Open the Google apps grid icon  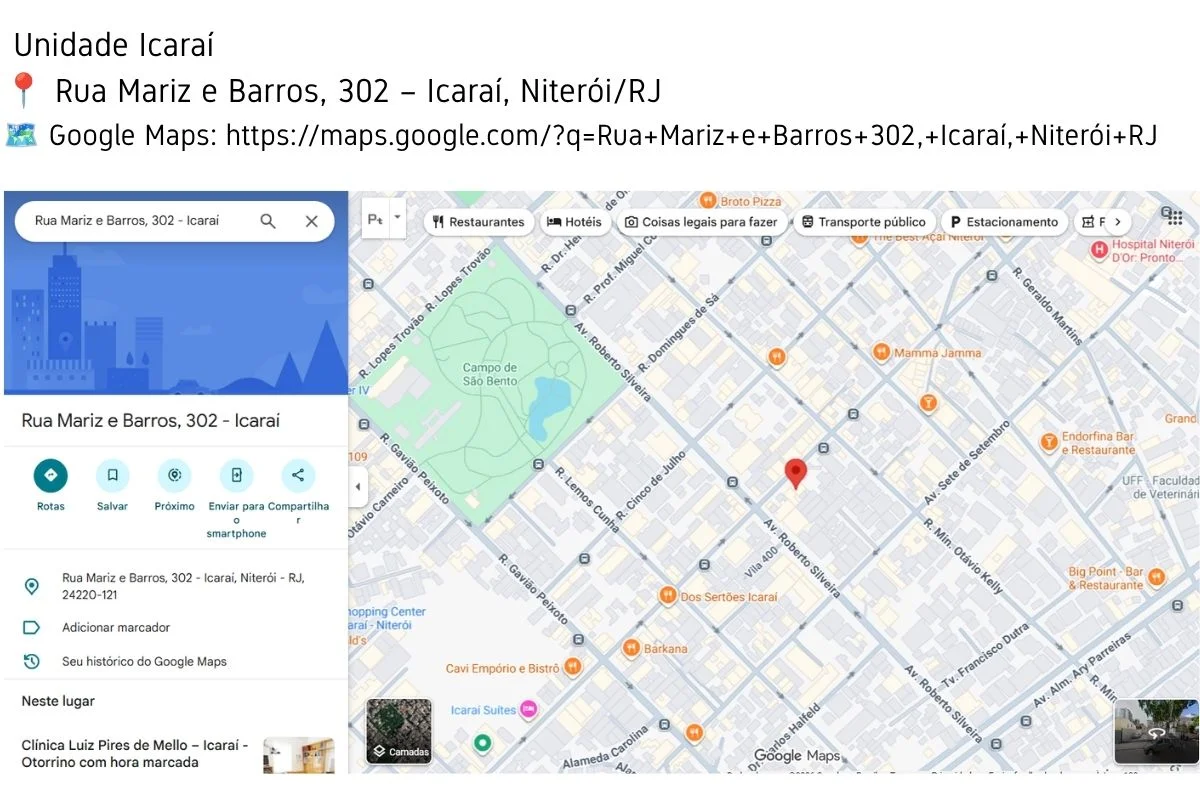[x=1174, y=216]
